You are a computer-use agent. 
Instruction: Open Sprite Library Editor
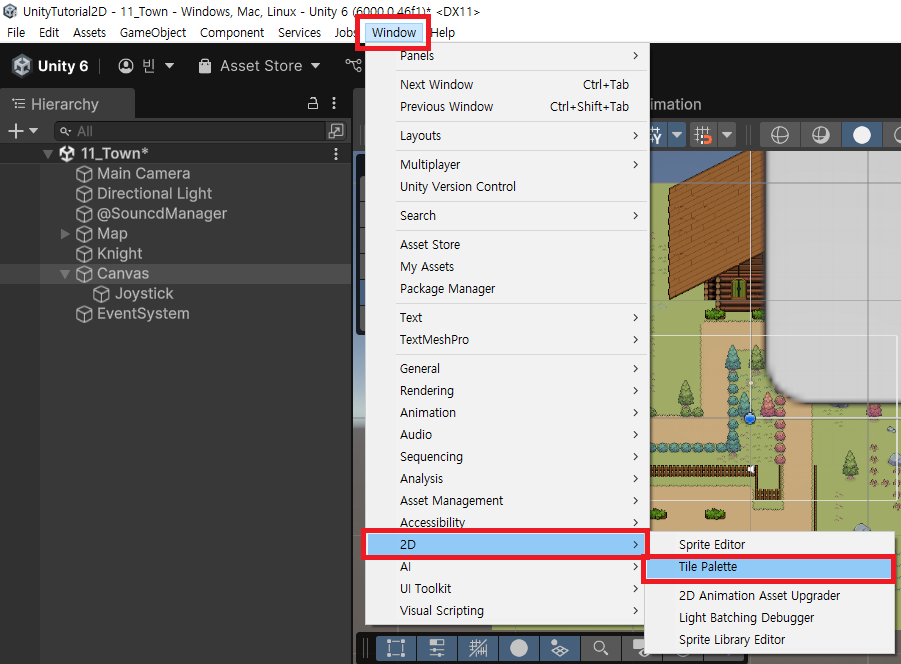(x=769, y=639)
